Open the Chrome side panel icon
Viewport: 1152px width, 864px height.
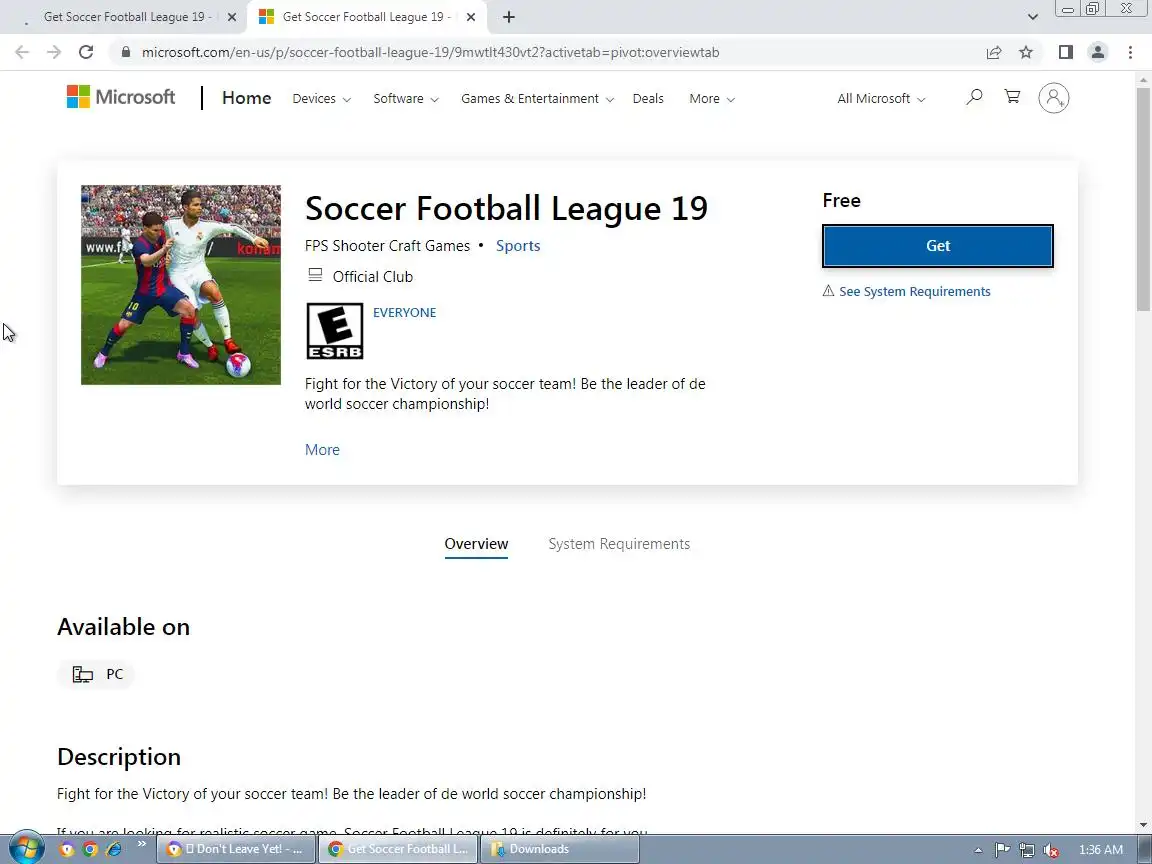point(1066,52)
